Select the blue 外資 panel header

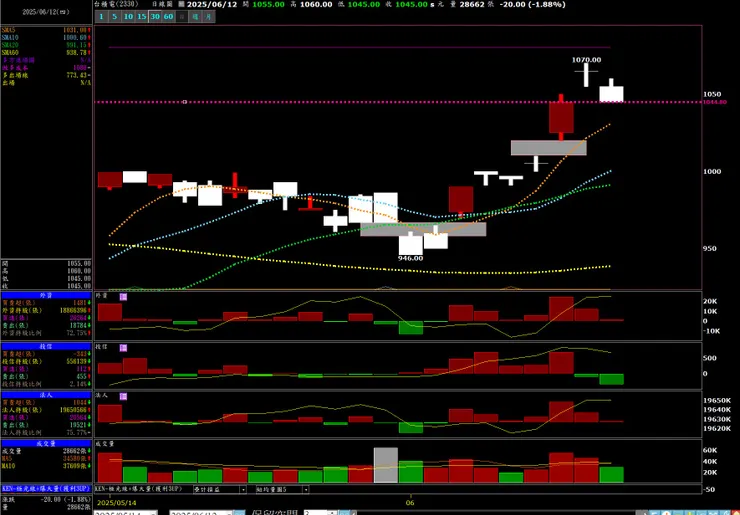[46, 295]
